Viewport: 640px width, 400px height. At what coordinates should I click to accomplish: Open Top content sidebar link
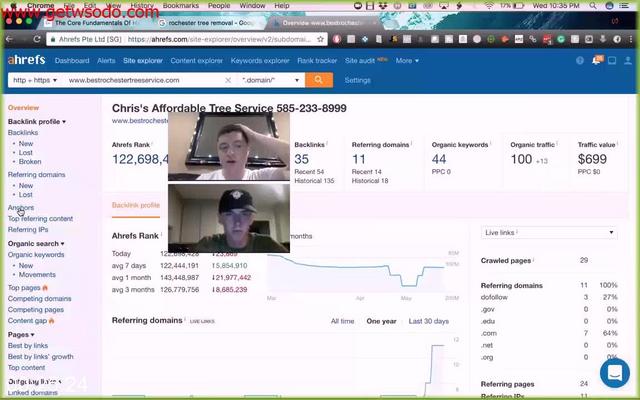coord(26,368)
